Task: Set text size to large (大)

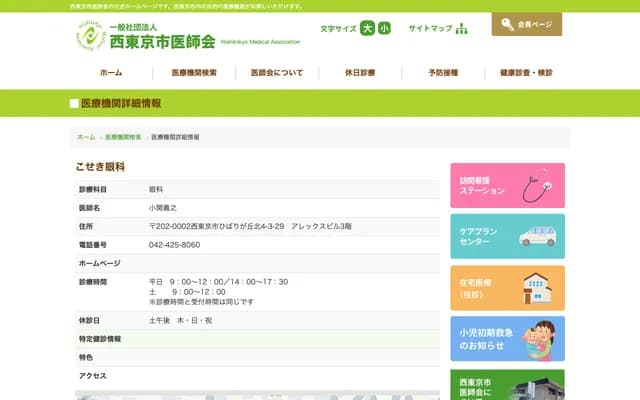Action: pyautogui.click(x=367, y=28)
